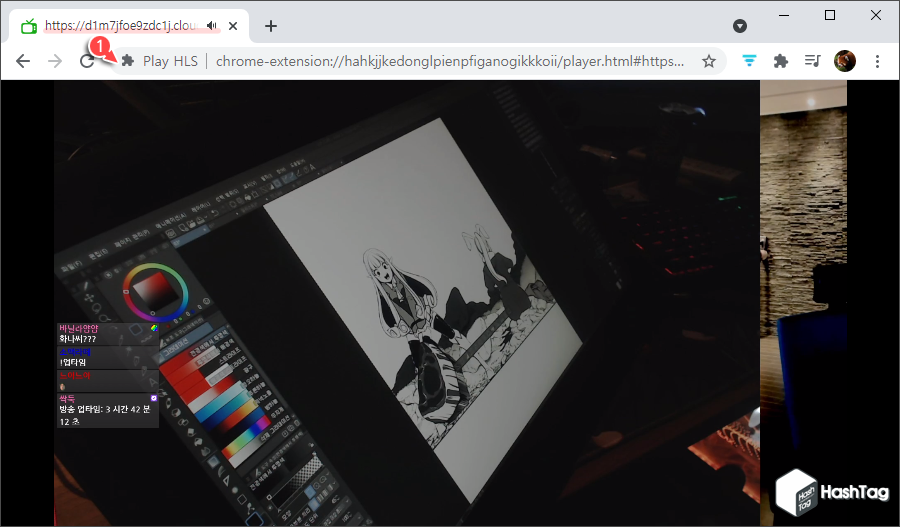Click the Play HLS extension label

pyautogui.click(x=170, y=61)
